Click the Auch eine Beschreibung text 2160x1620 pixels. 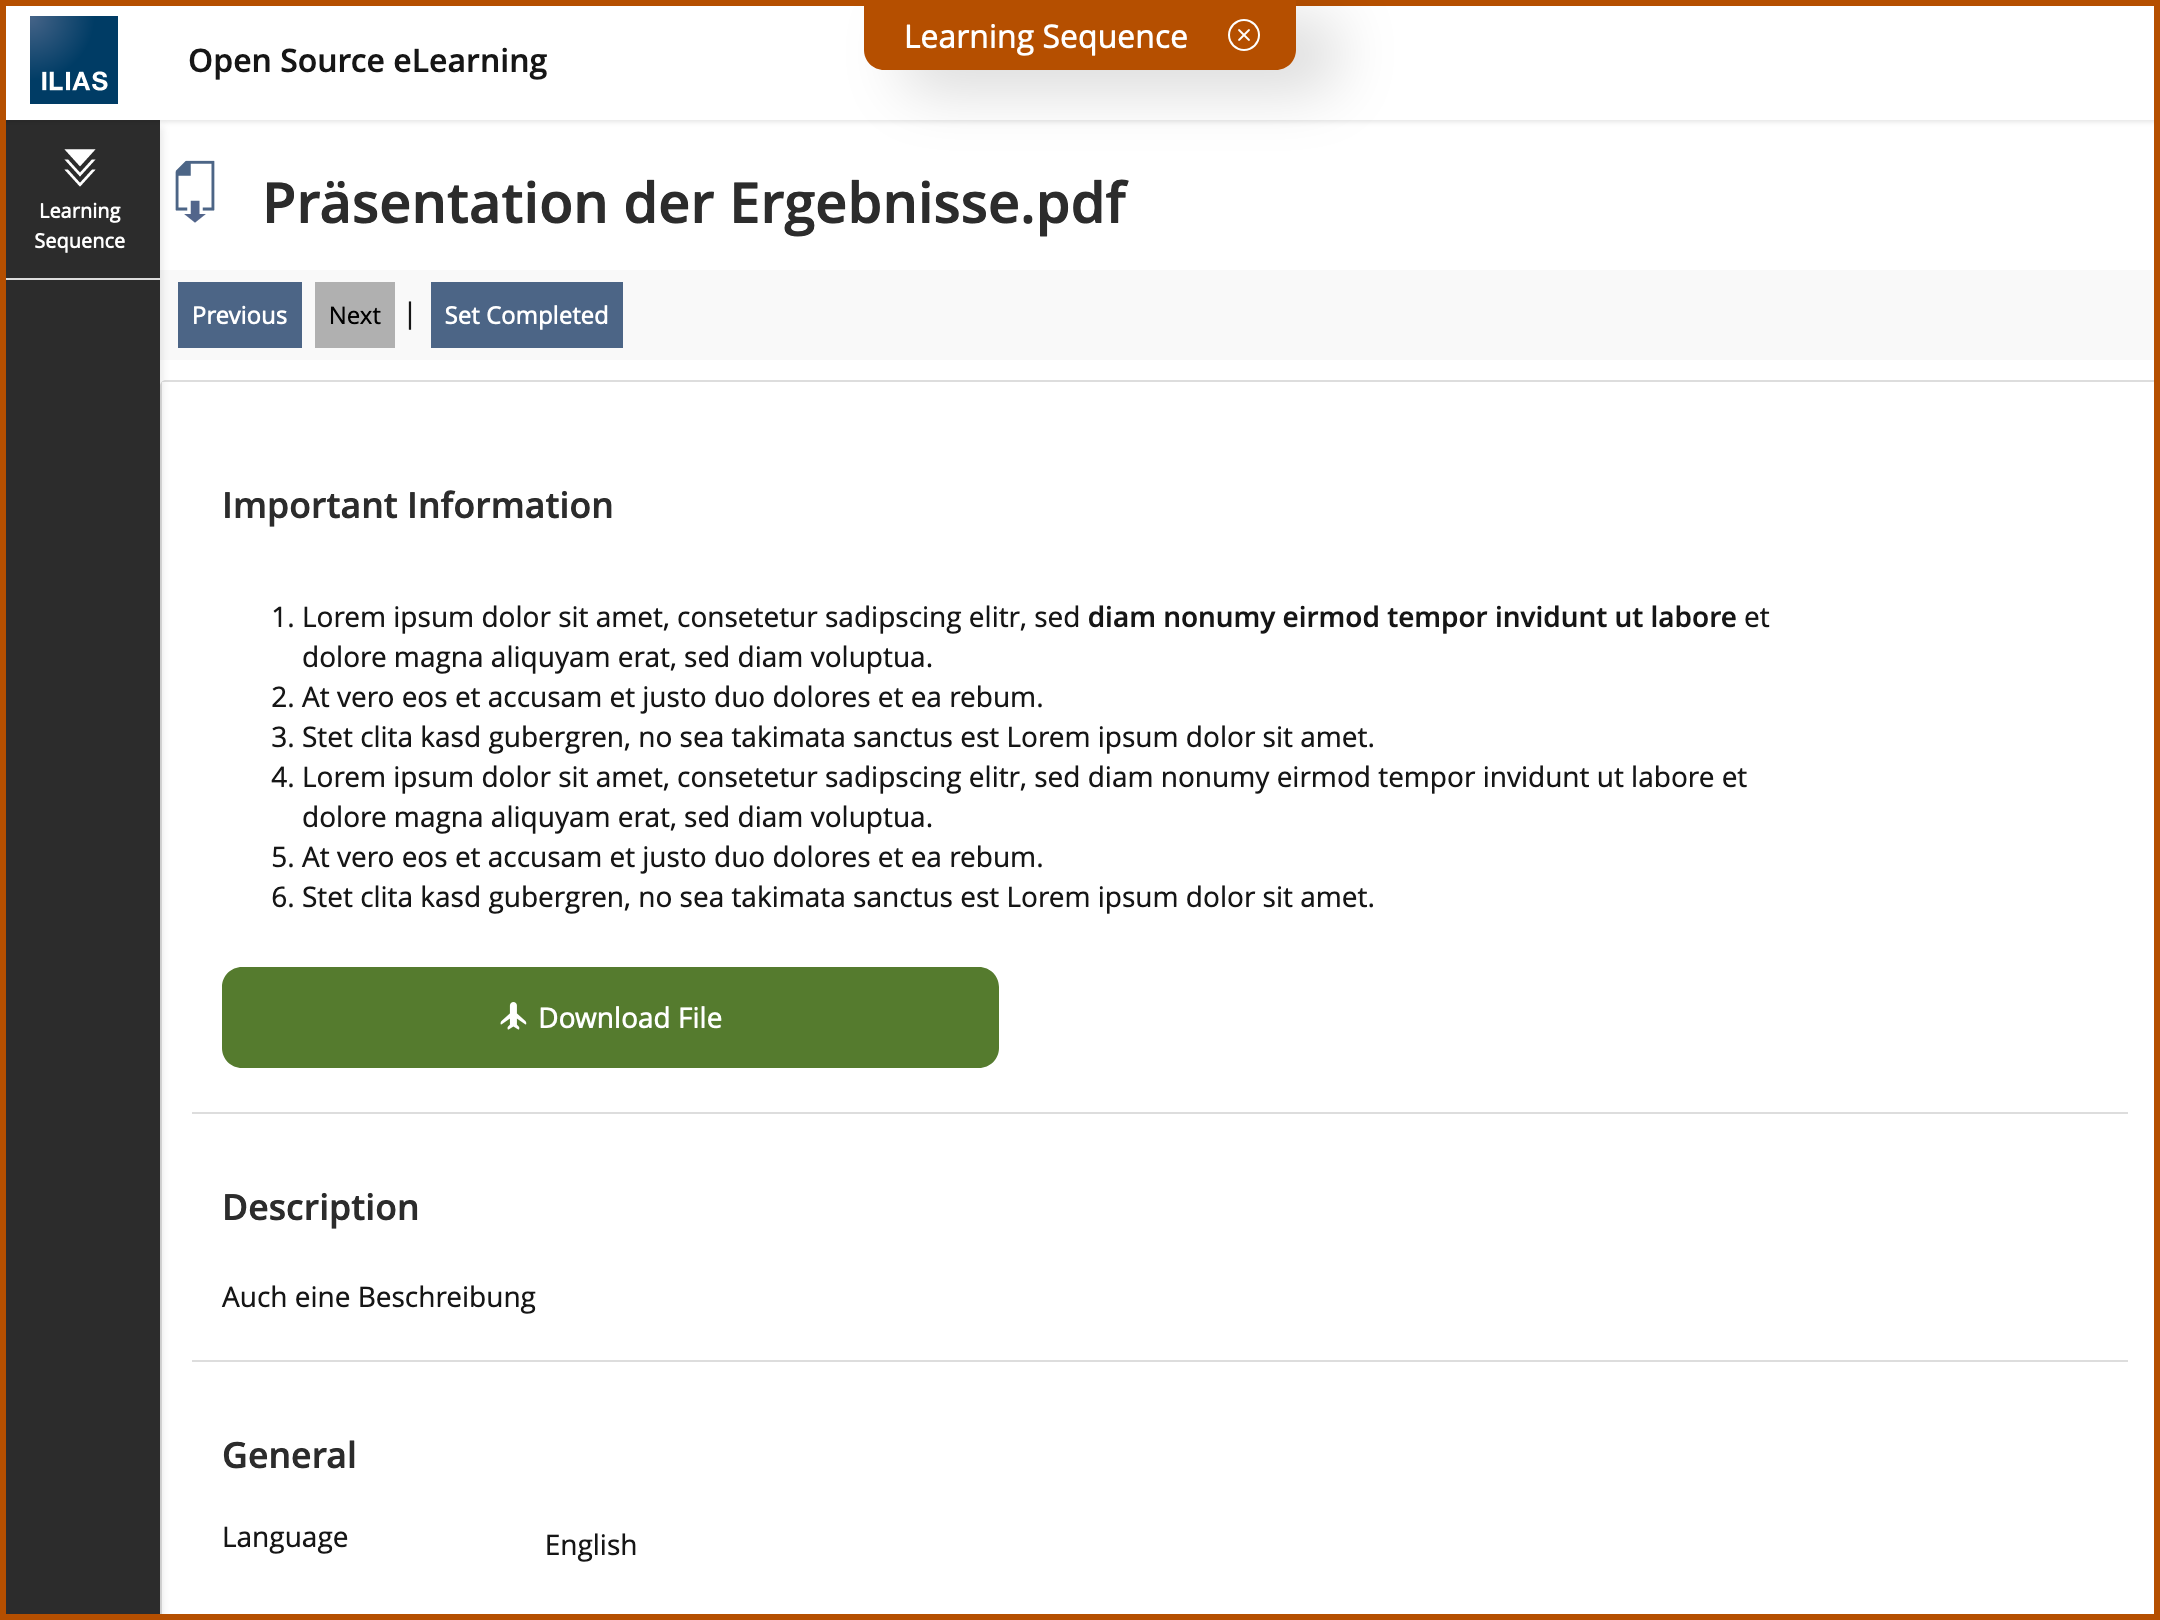[x=378, y=1297]
